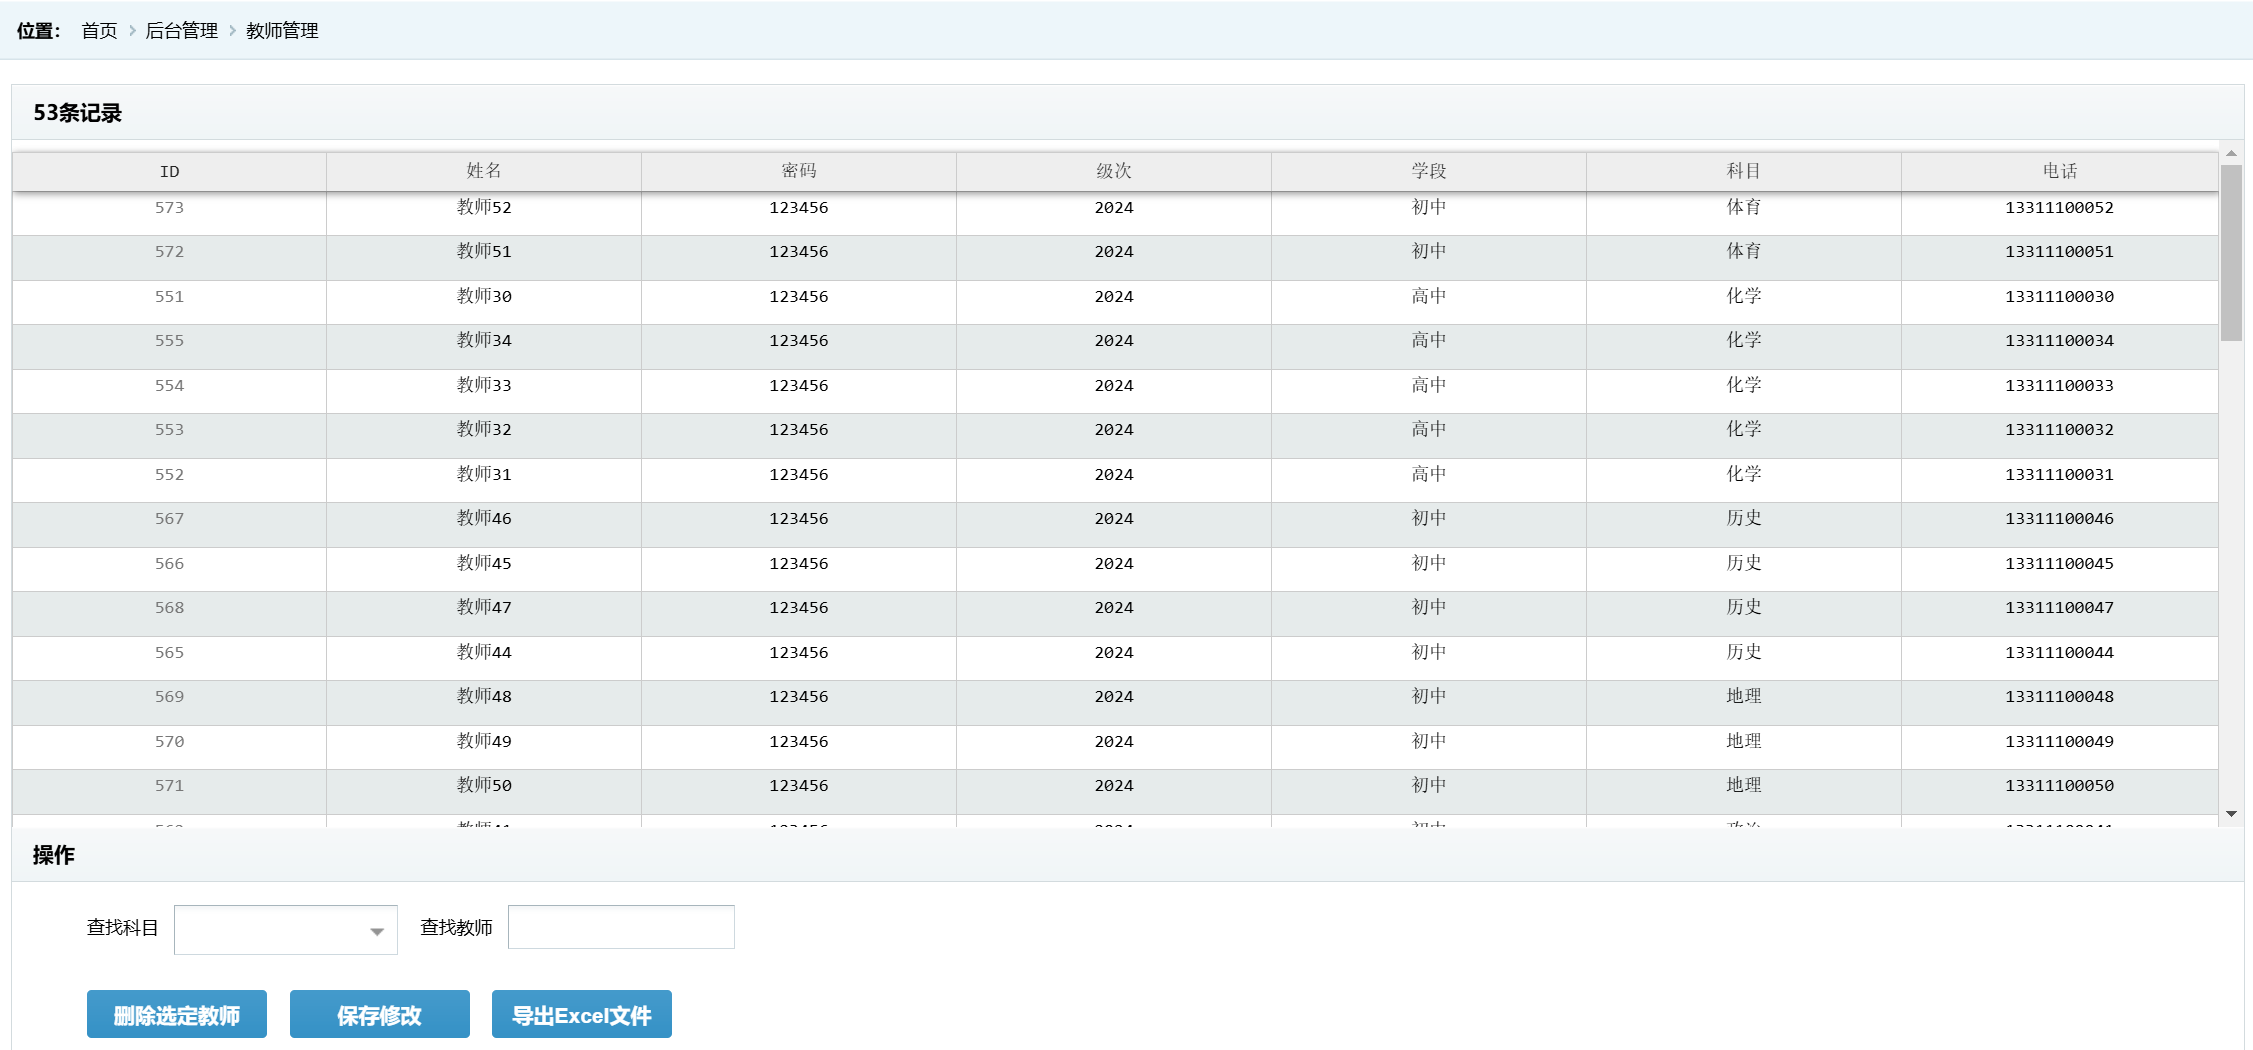The image size is (2253, 1050).
Task: Select the name cell 教师30
Action: pyautogui.click(x=484, y=297)
